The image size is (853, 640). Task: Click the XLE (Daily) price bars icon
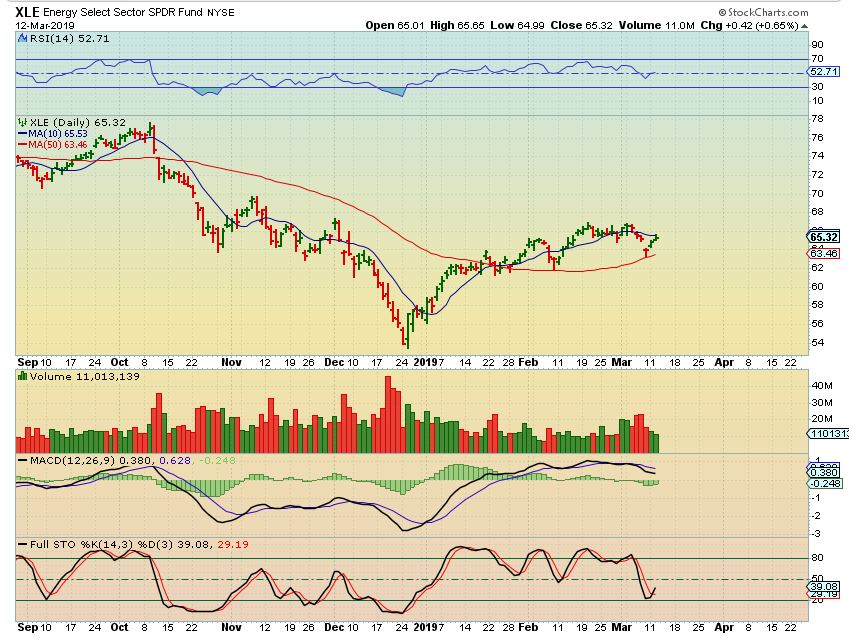point(22,122)
